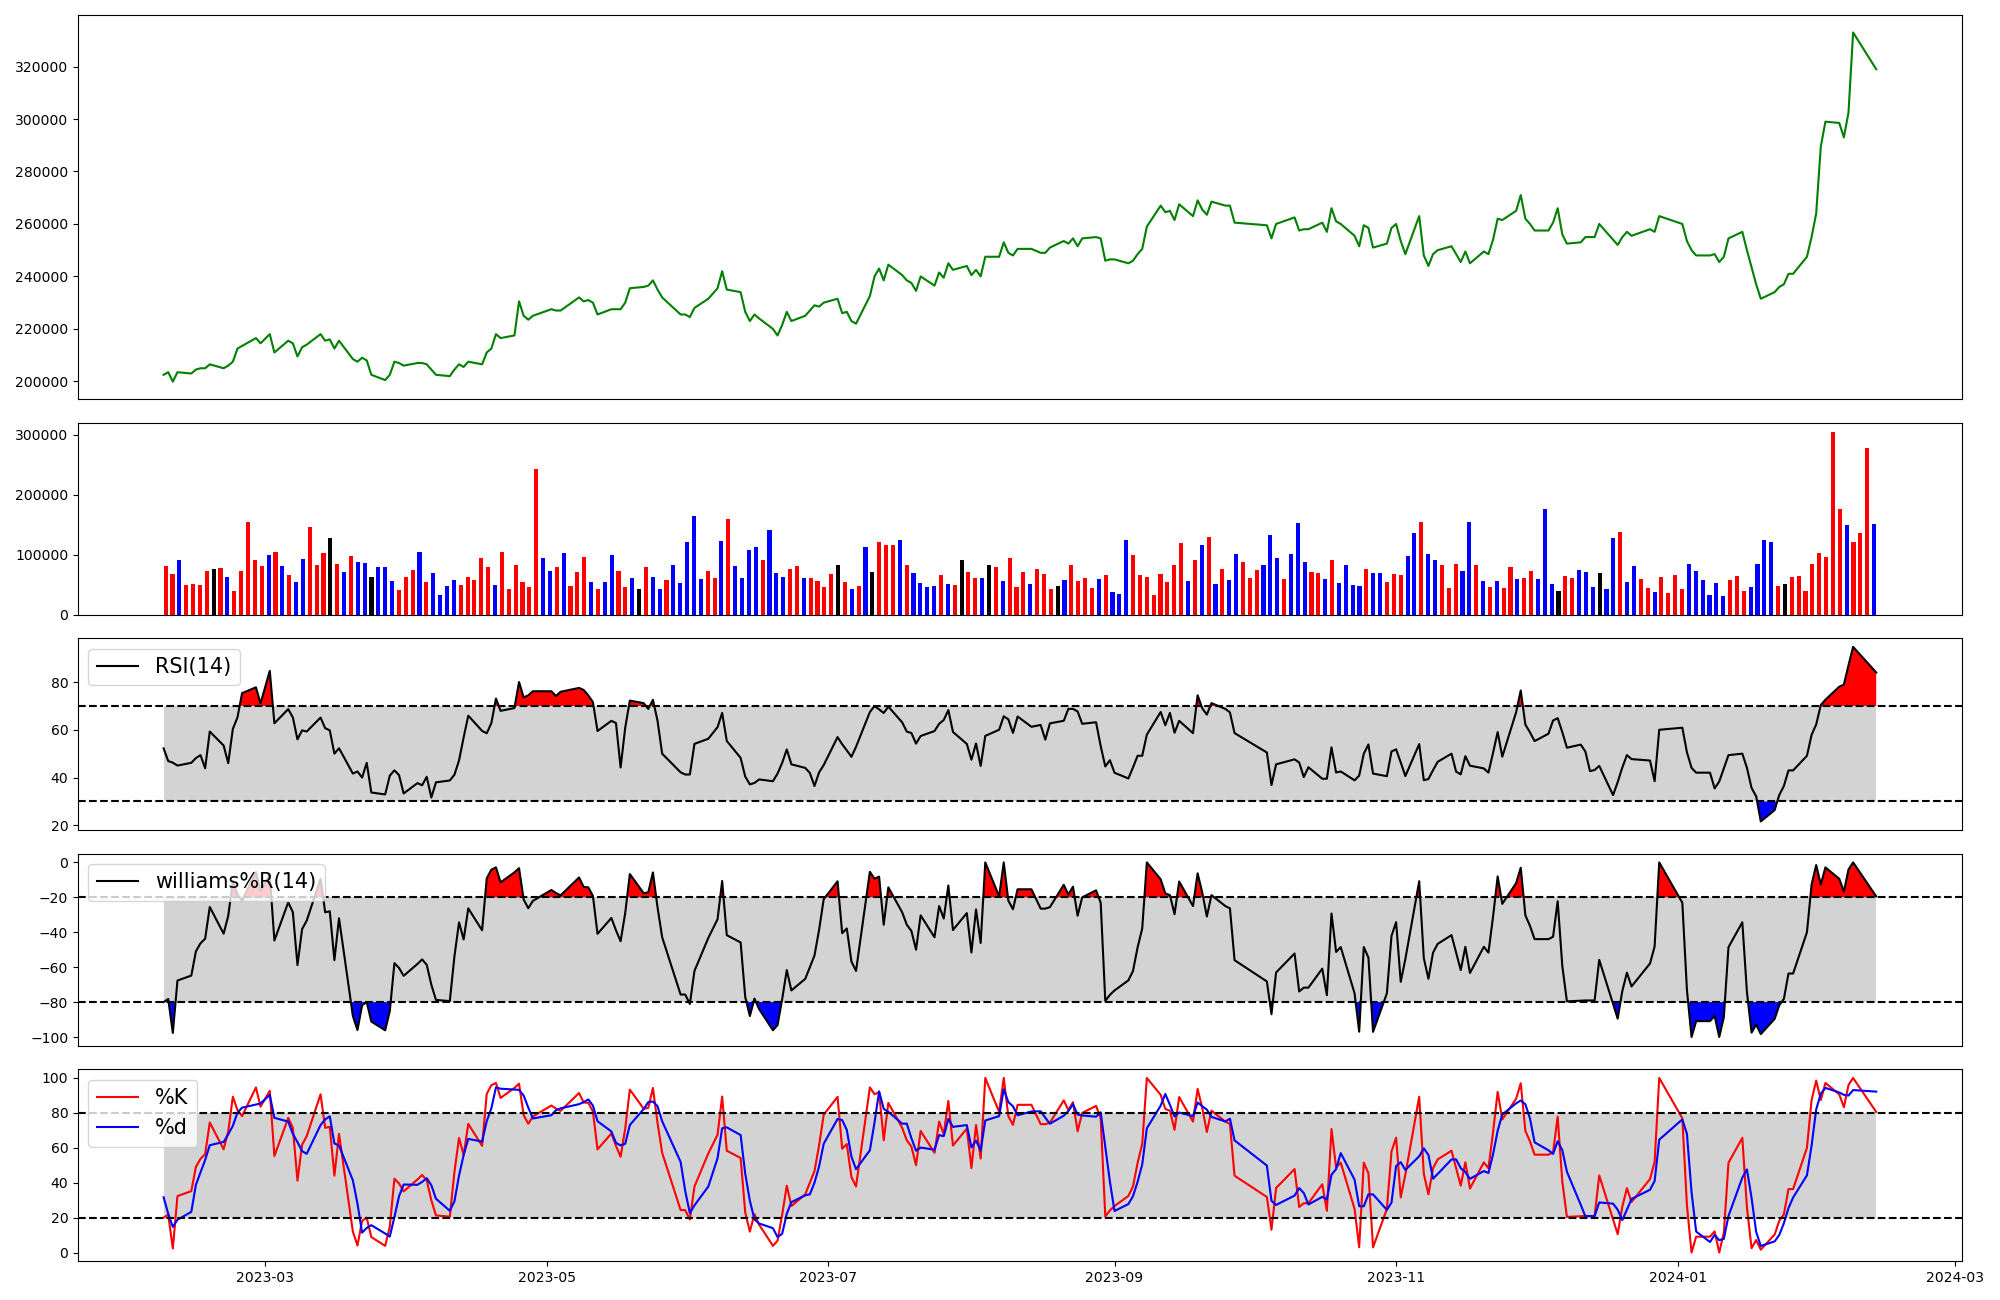The width and height of the screenshot is (2000, 1300).
Task: Click the blue oversold area on RSI chart
Action: pos(1765,809)
